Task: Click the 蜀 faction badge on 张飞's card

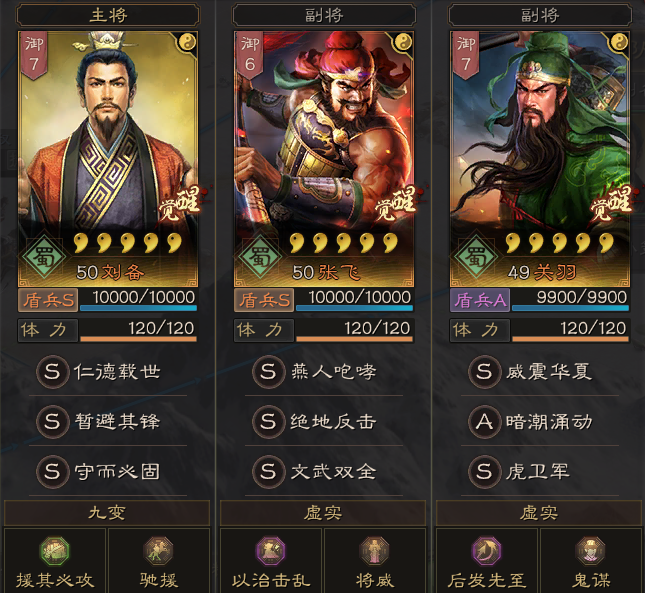Action: point(260,257)
